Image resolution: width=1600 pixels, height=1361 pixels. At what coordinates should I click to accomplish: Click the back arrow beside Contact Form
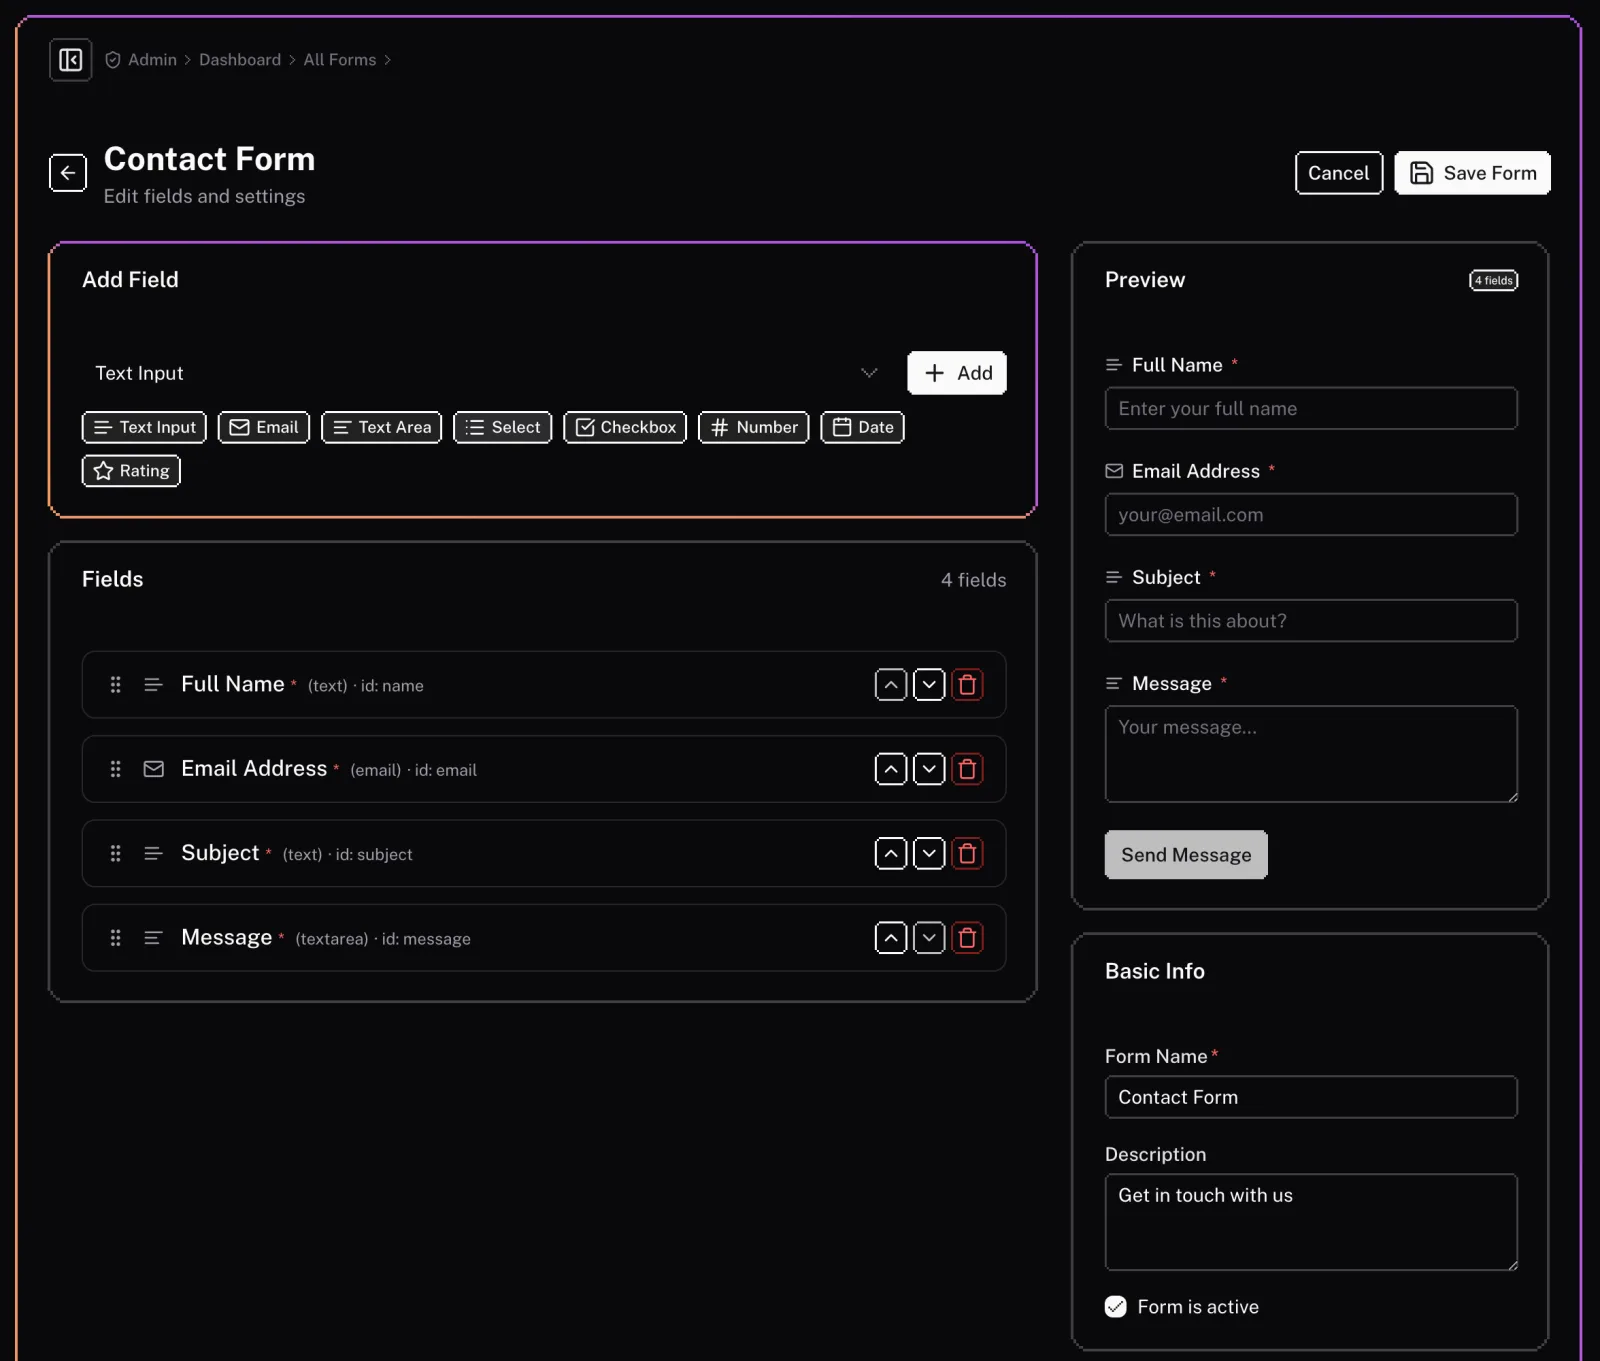[x=68, y=173]
